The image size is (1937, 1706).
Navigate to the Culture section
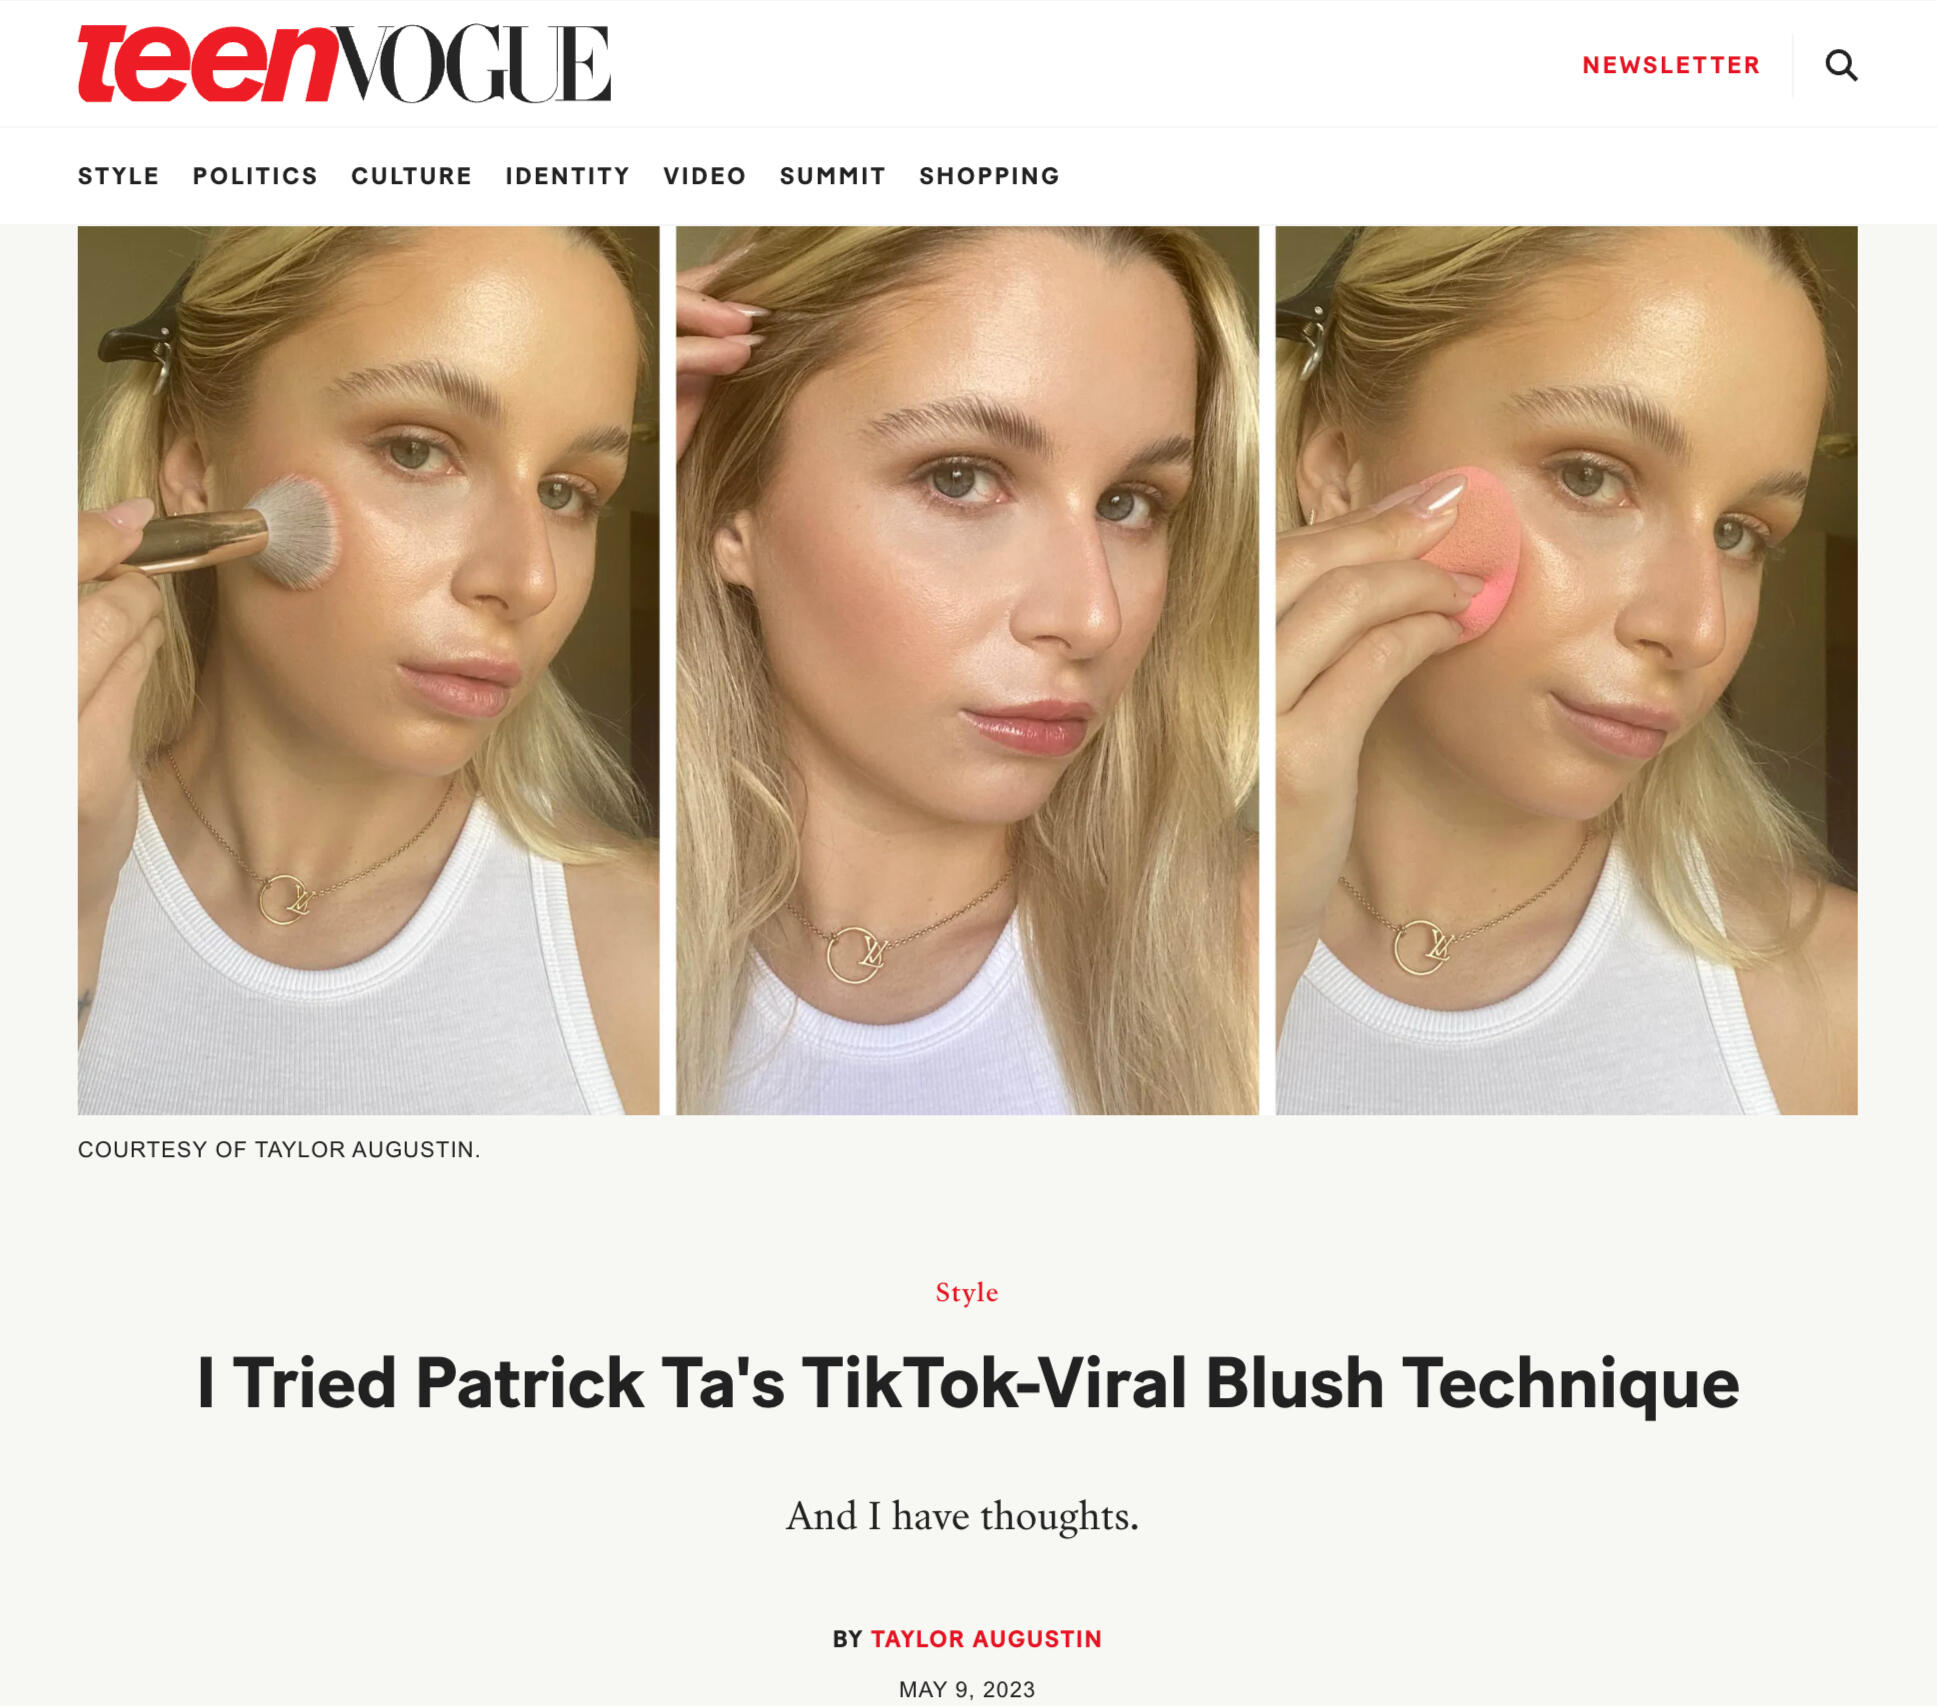point(411,176)
